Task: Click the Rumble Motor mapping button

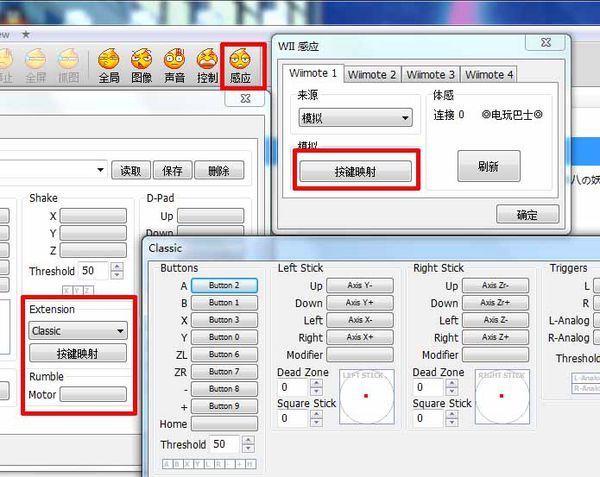Action: click(x=93, y=394)
